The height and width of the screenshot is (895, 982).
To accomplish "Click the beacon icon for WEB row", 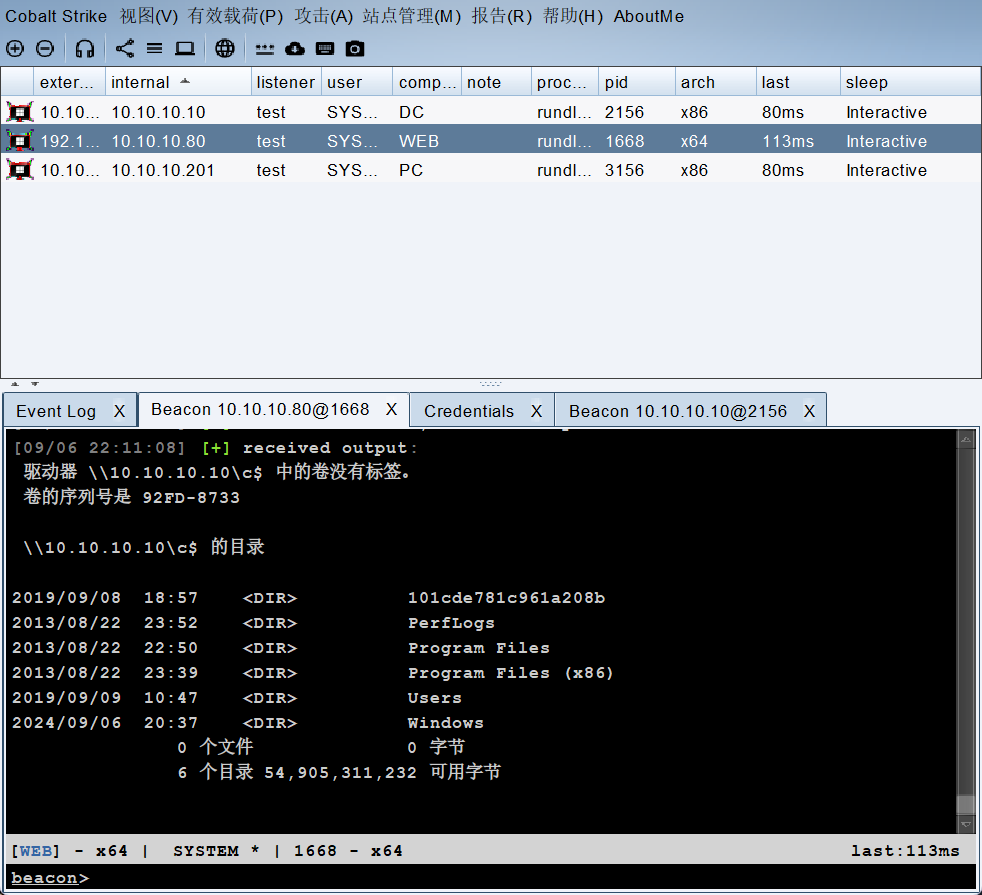I will tap(19, 141).
